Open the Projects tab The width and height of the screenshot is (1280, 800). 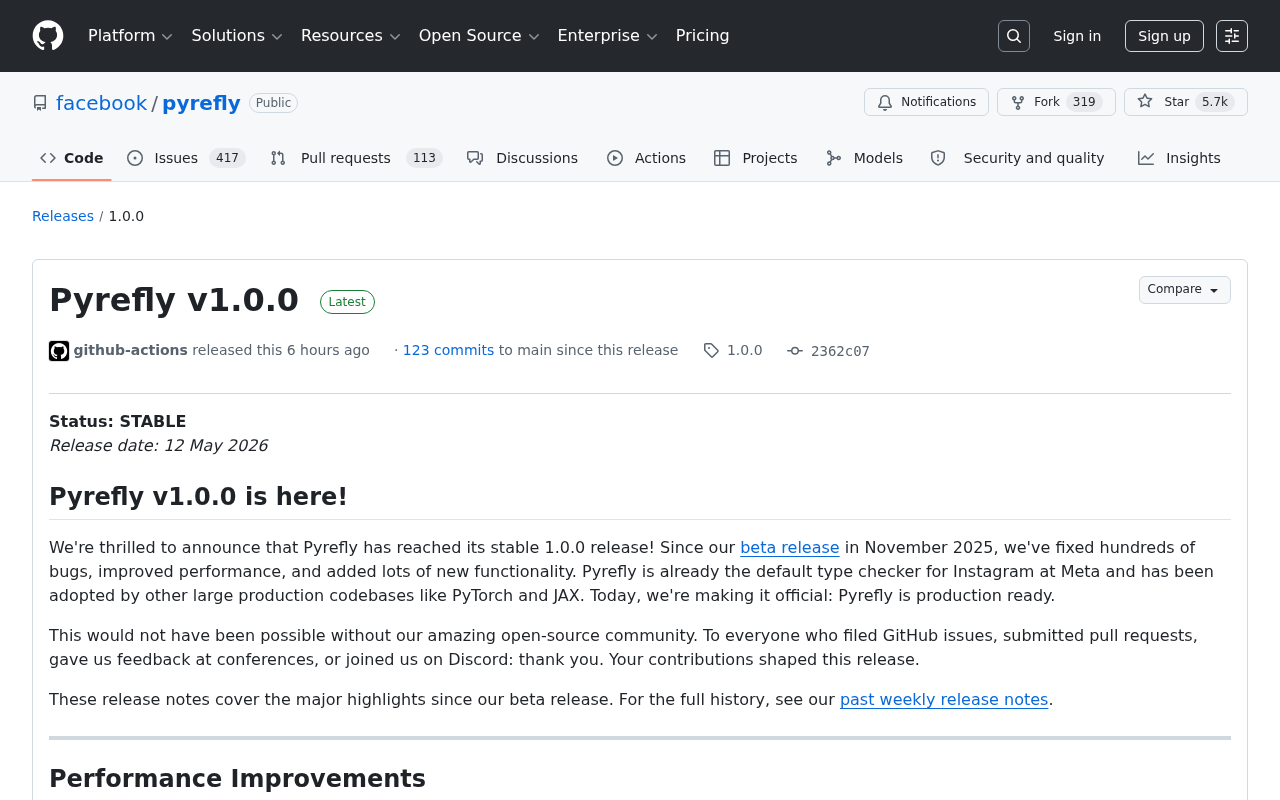point(756,158)
